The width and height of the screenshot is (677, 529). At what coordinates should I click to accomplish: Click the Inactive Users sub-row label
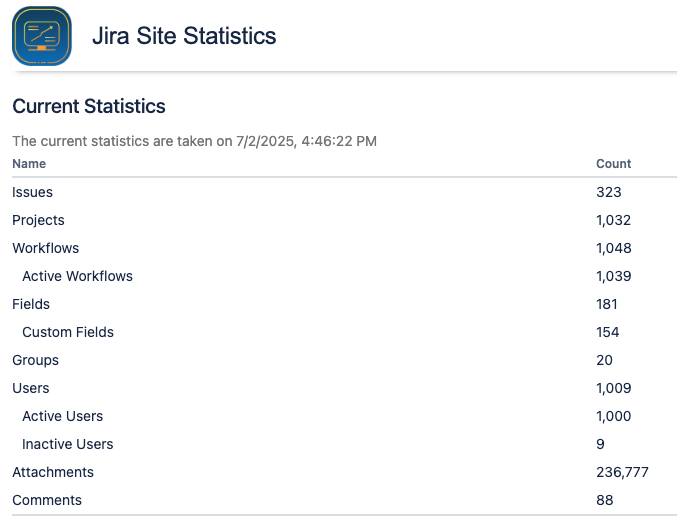pos(67,444)
